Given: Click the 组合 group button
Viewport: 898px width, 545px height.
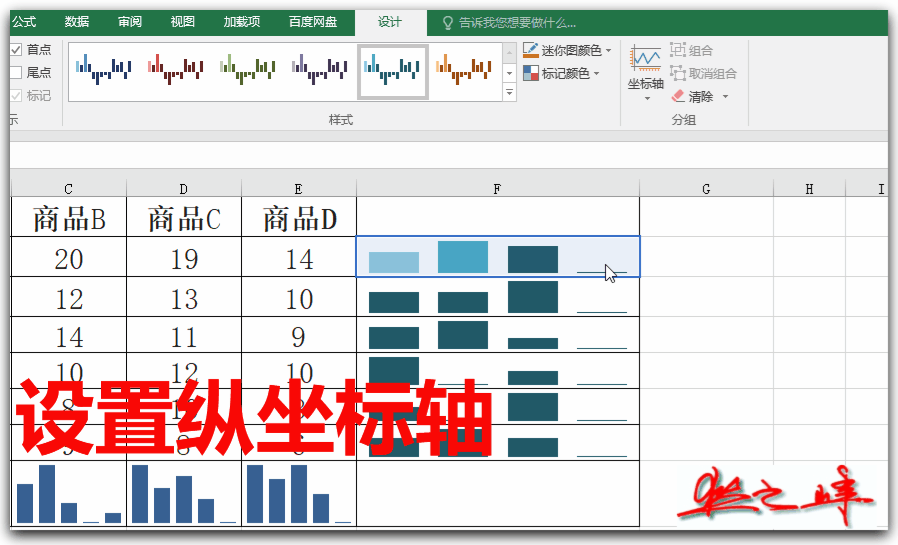Looking at the screenshot, I should coord(691,50).
